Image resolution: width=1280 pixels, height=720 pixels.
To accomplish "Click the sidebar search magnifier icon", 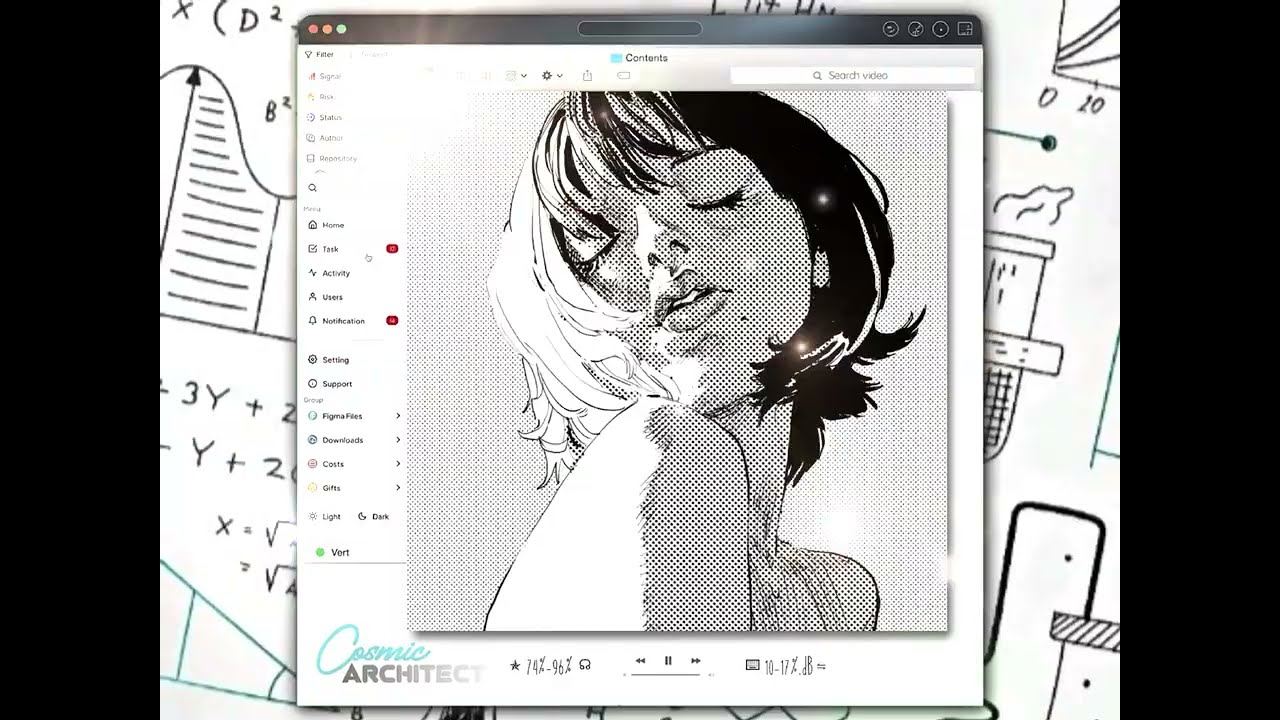I will tap(313, 188).
